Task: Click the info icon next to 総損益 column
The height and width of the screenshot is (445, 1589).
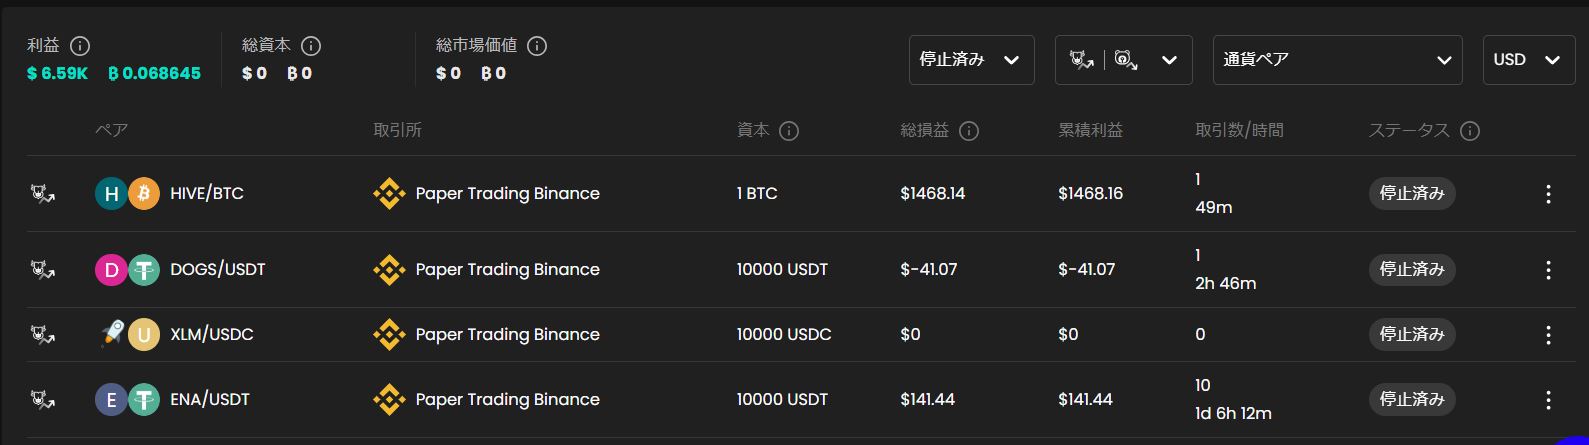Action: pos(969,131)
